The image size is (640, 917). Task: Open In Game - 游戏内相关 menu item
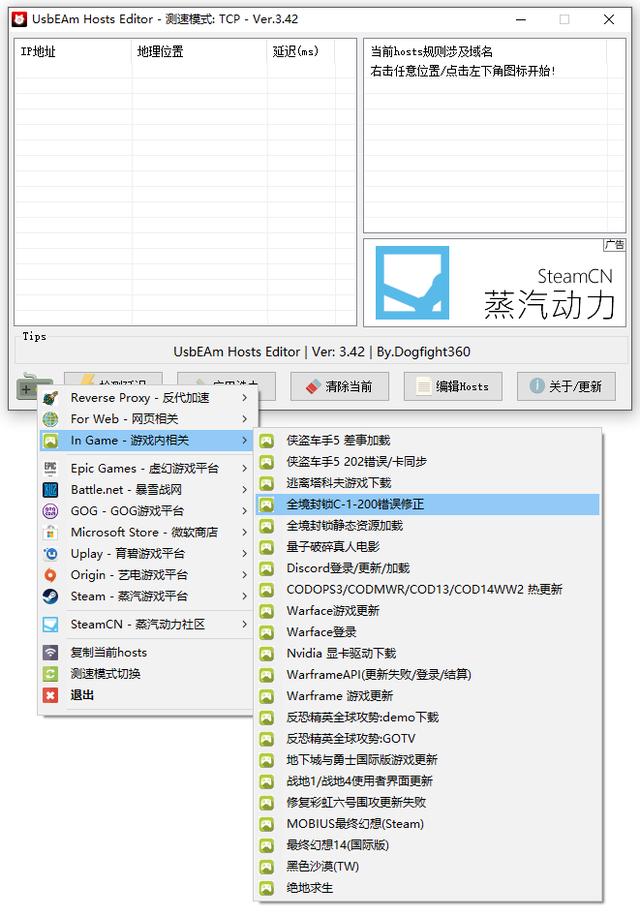point(146,440)
